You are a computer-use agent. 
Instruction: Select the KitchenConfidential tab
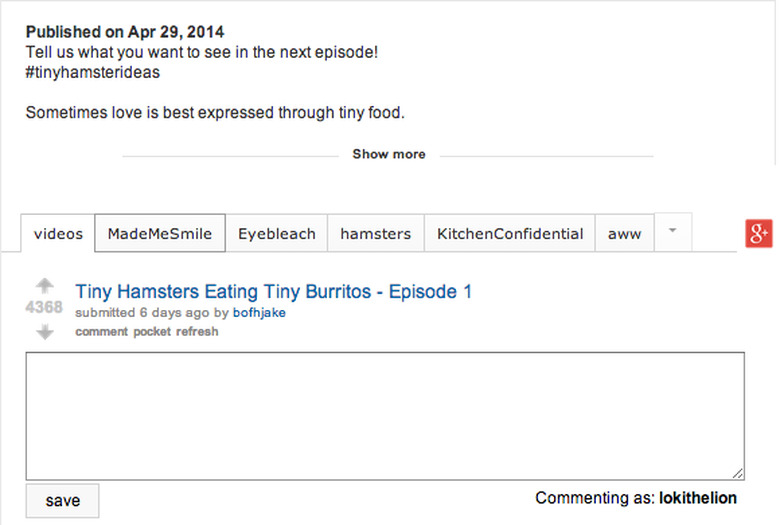pyautogui.click(x=510, y=234)
